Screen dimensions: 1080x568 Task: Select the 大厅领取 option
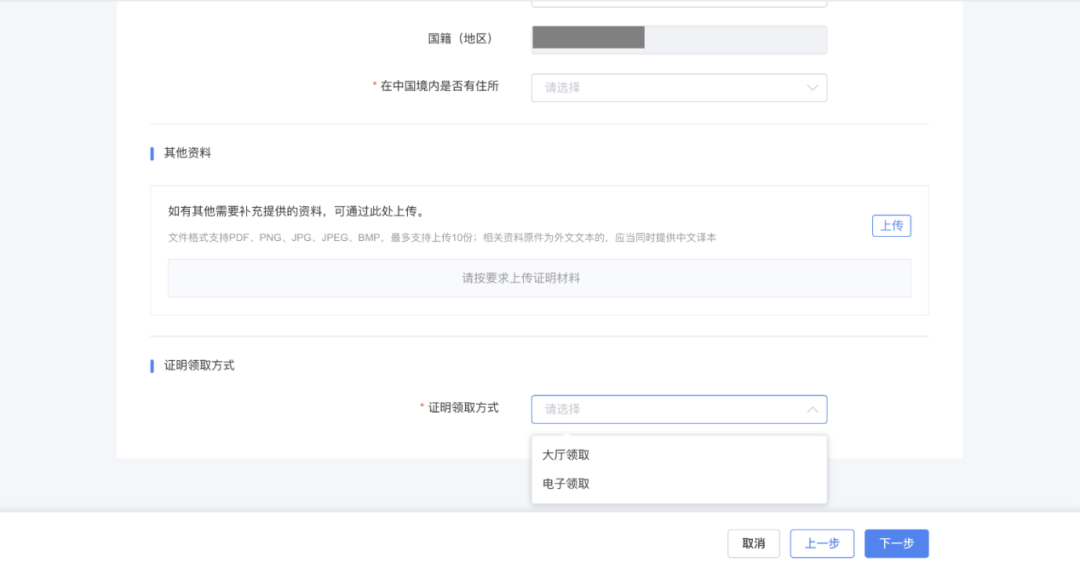[x=566, y=455]
